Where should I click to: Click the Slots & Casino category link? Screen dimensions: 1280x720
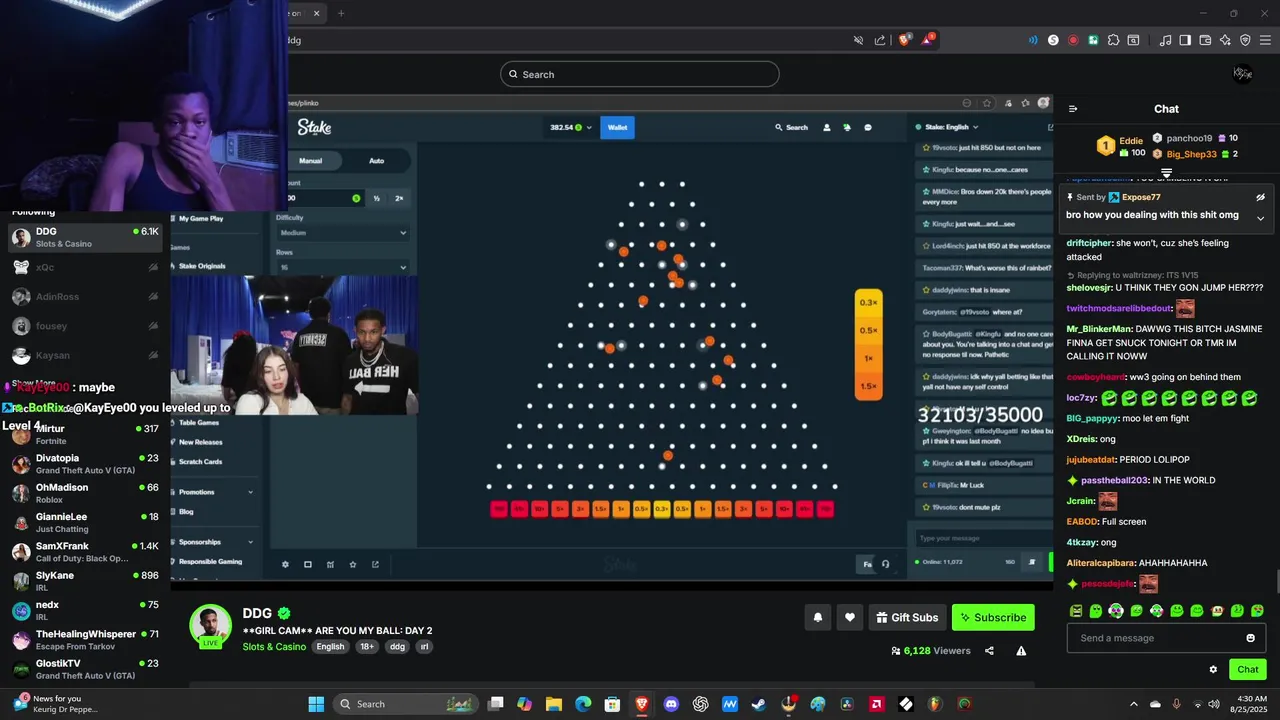click(x=274, y=647)
